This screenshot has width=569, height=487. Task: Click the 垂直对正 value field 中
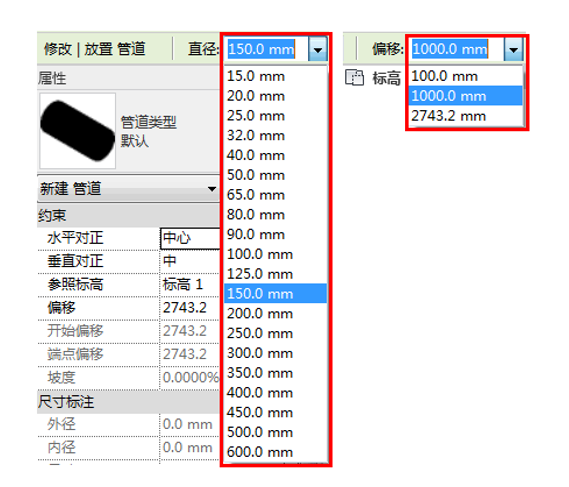point(190,262)
